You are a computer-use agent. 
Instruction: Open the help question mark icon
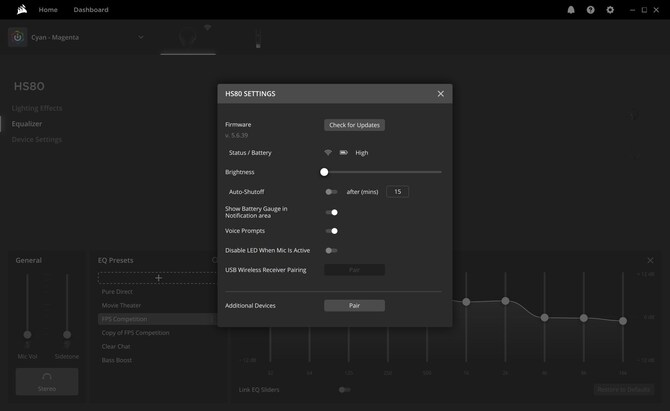click(x=591, y=10)
